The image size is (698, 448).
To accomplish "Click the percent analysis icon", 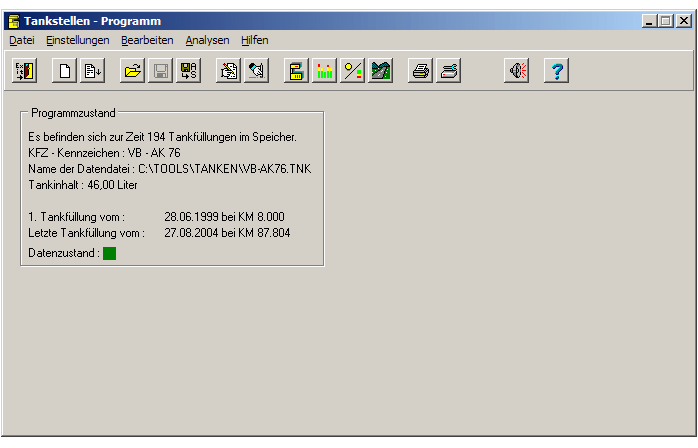I will 352,71.
